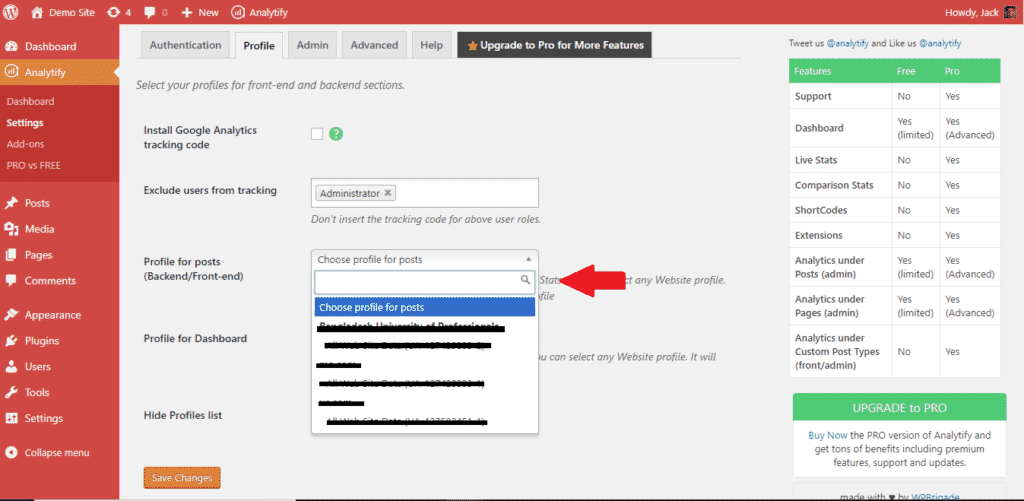Viewport: 1024px width, 501px height.
Task: Click Profile for Dashboard label
Action: point(195,338)
